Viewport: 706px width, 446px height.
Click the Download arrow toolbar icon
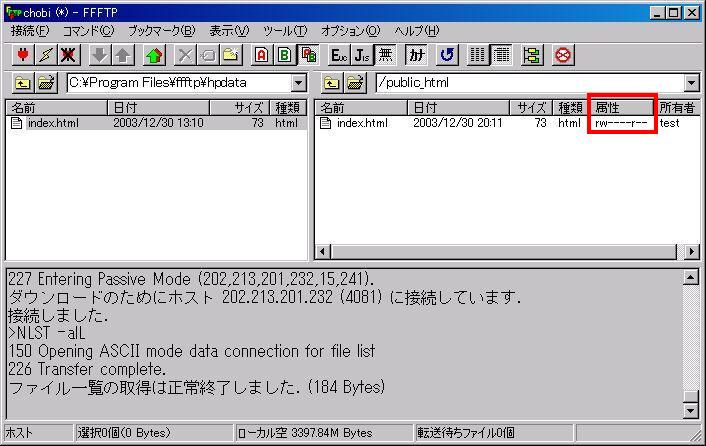point(100,55)
